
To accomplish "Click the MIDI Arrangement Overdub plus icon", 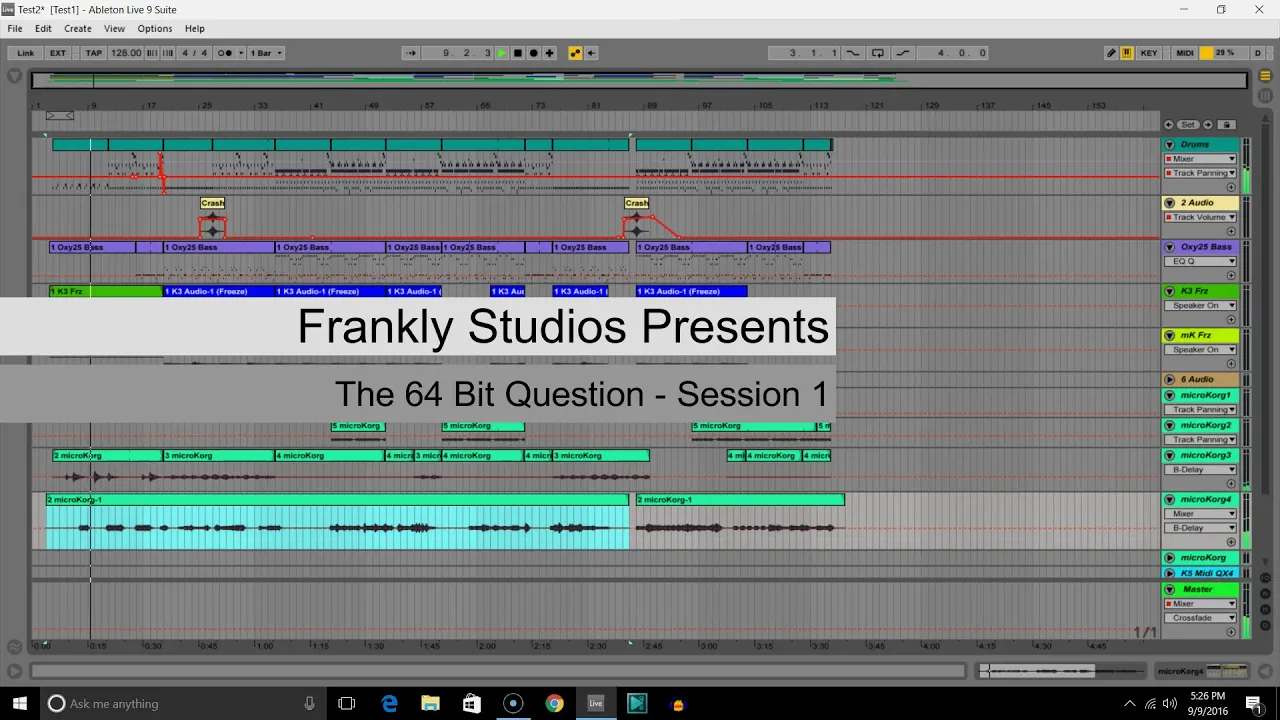I will coord(549,53).
